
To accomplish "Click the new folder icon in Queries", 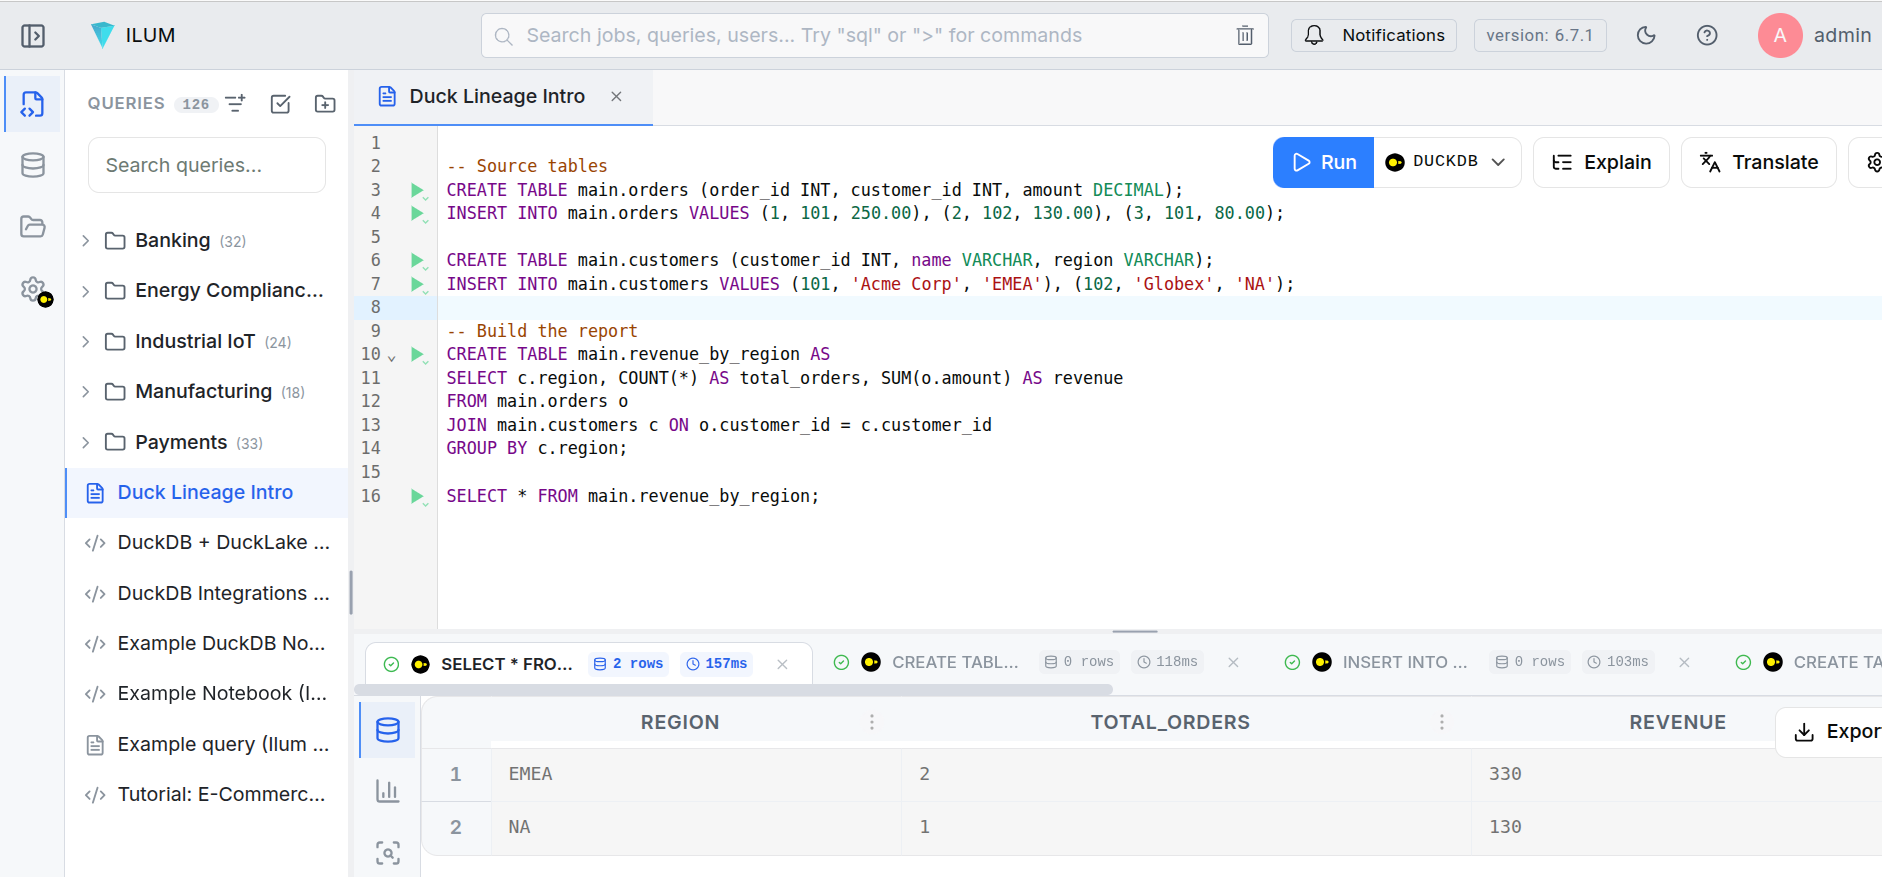I will point(325,104).
